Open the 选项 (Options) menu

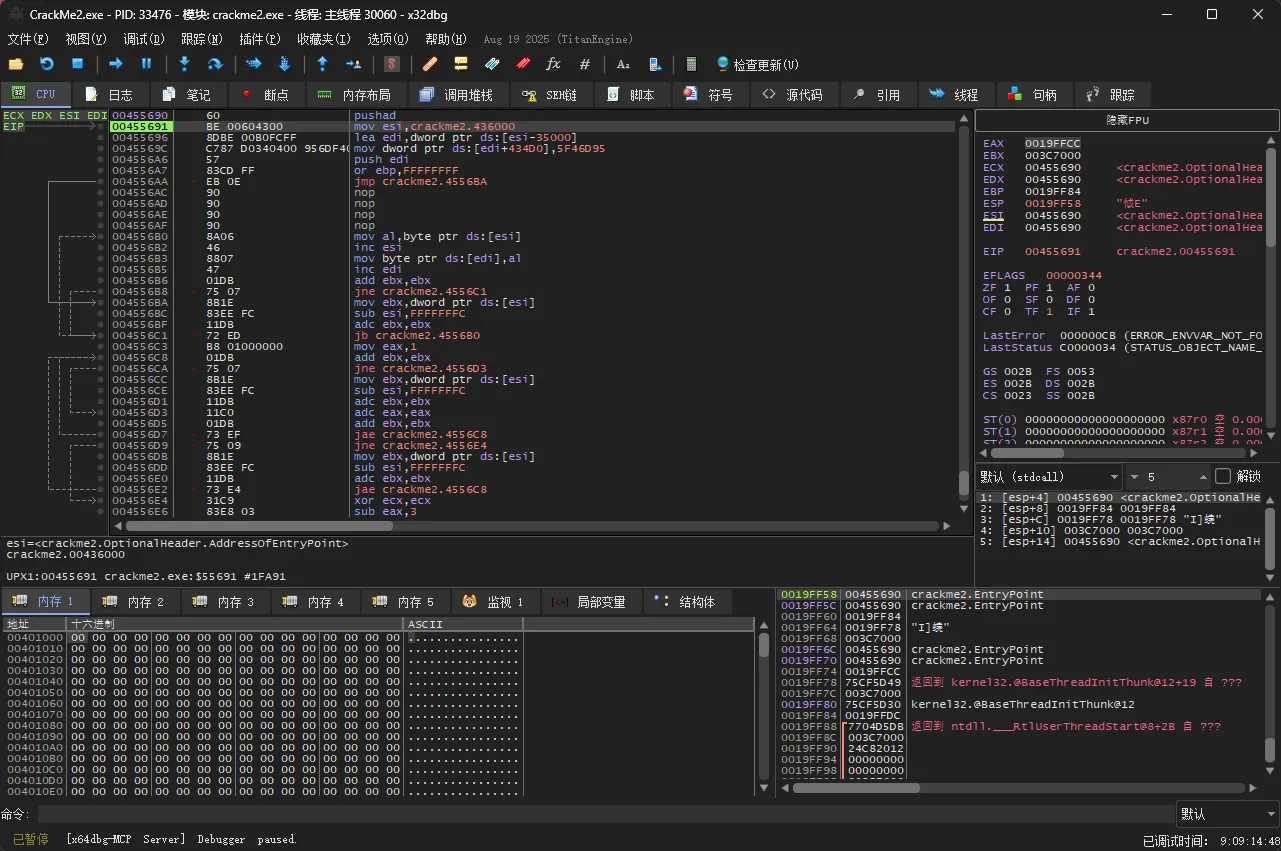[x=388, y=39]
